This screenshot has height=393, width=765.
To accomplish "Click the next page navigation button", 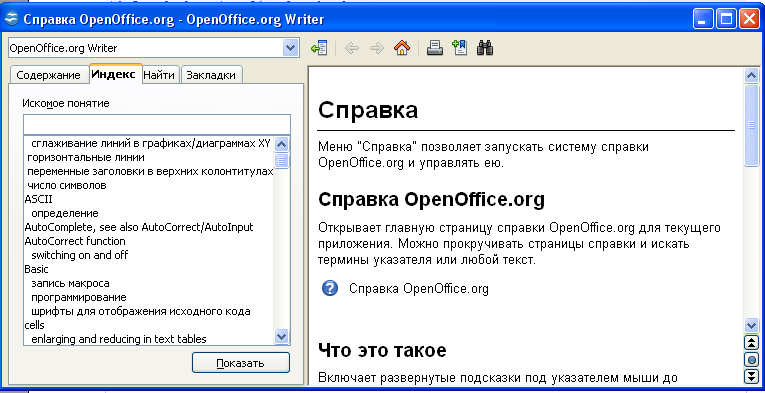I will [751, 377].
